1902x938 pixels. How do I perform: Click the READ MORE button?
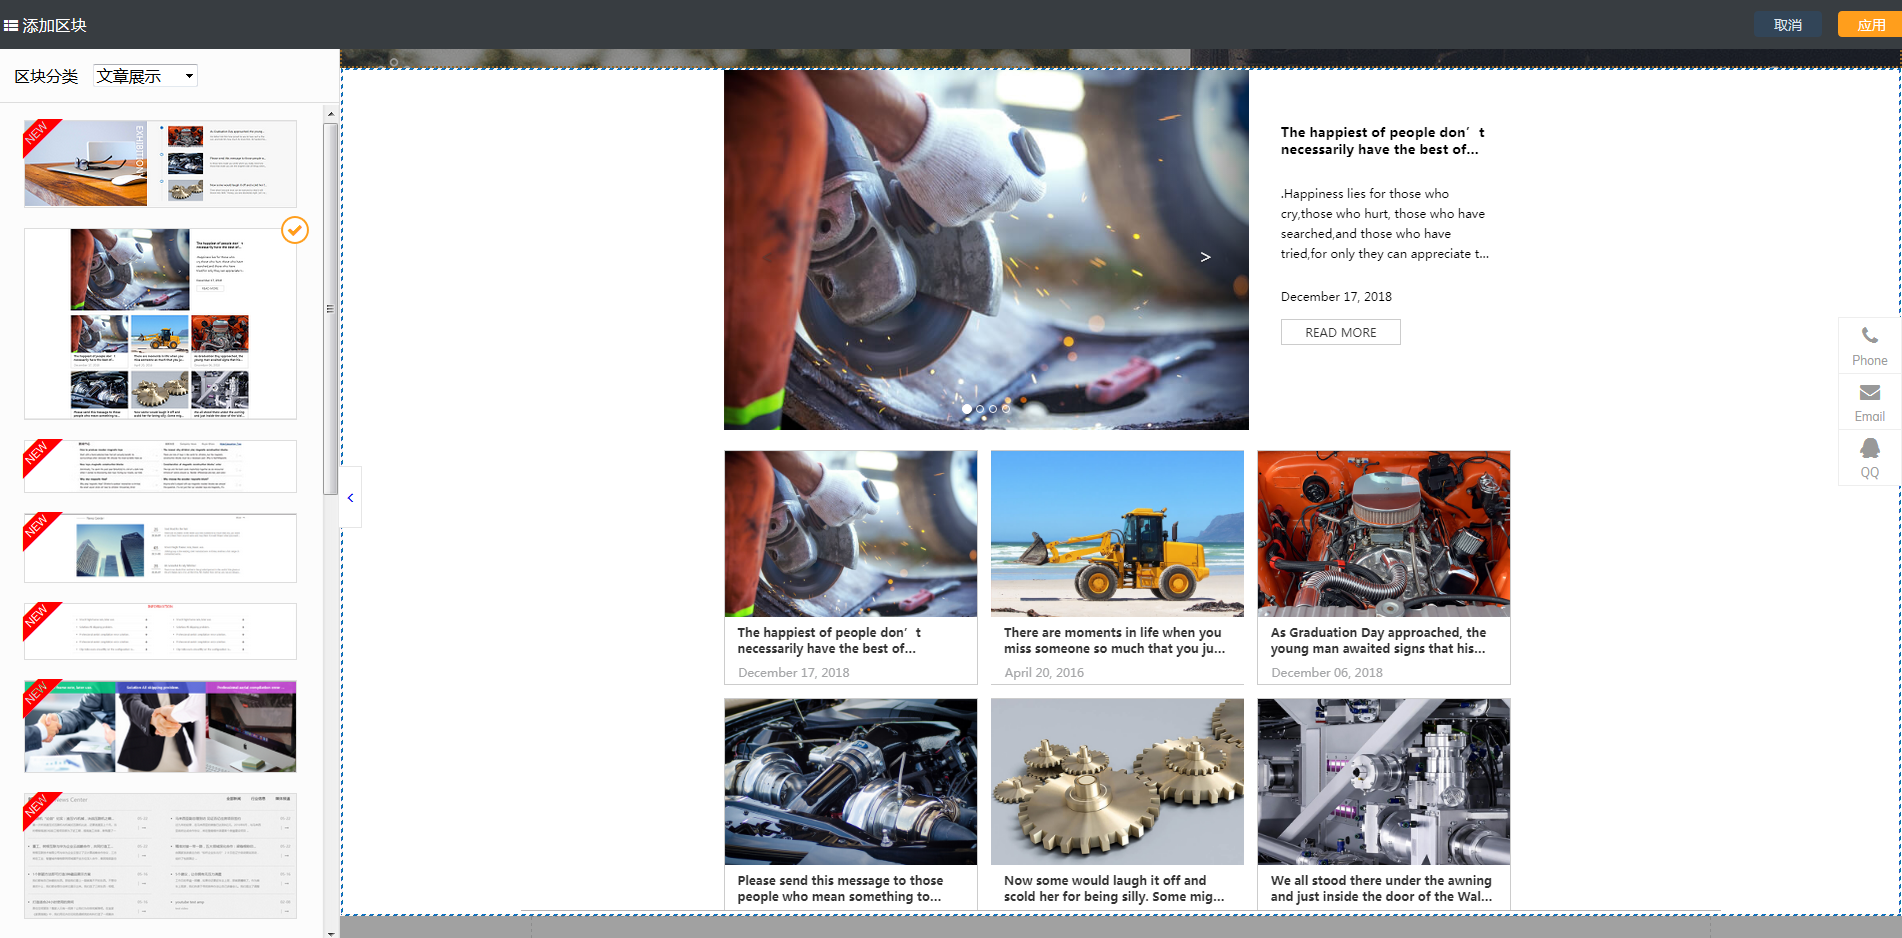pyautogui.click(x=1340, y=332)
